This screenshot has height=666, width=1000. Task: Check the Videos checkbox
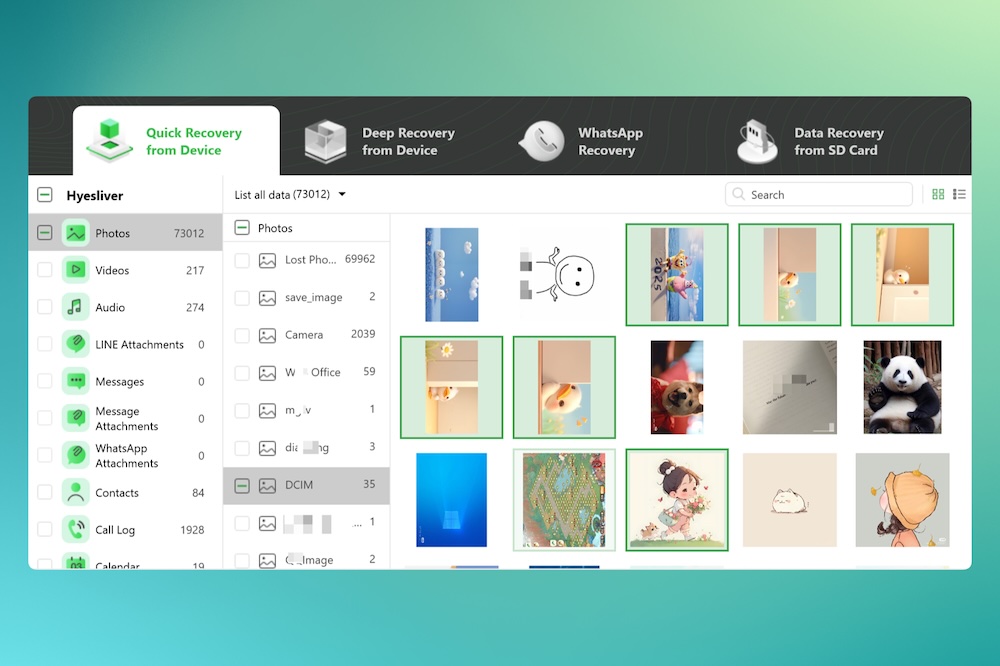(x=45, y=270)
